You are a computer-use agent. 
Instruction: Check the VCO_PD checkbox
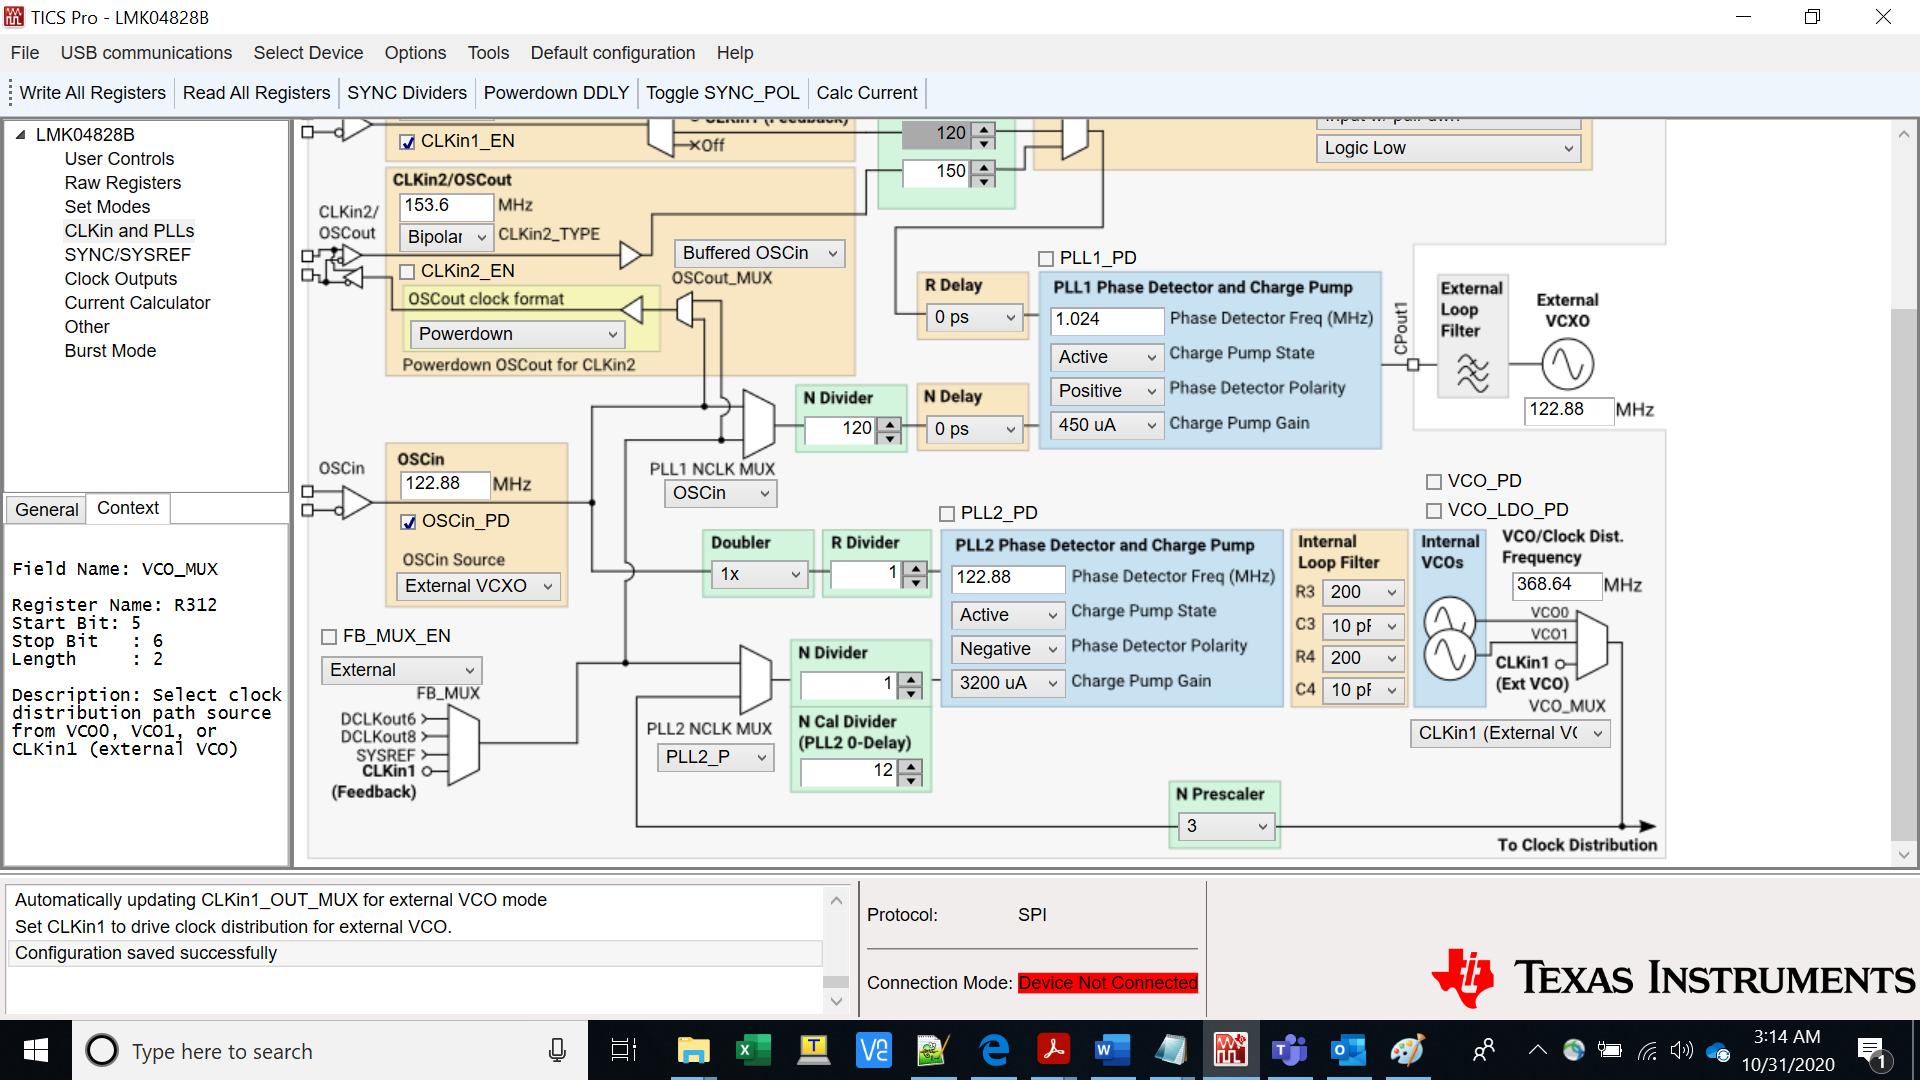point(1434,482)
